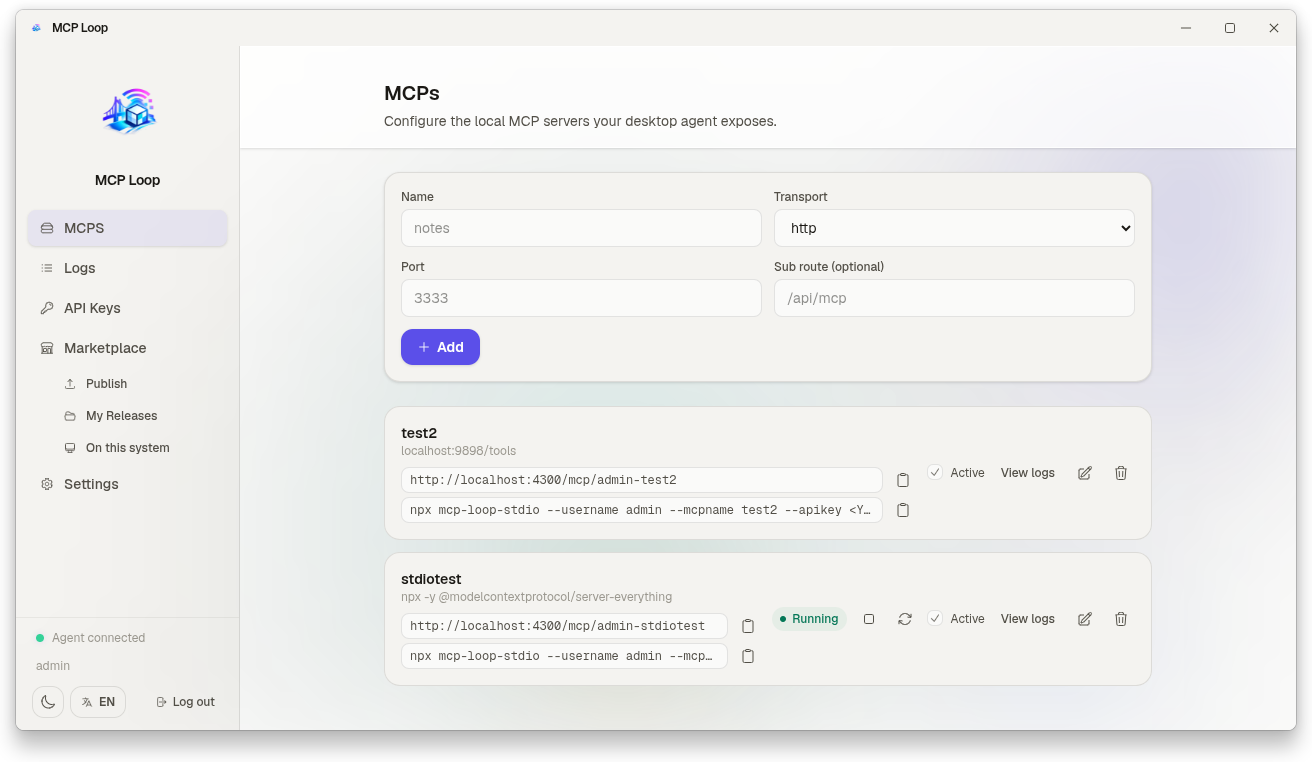Edit the test2 MCP entry
1312x762 pixels.
point(1085,473)
